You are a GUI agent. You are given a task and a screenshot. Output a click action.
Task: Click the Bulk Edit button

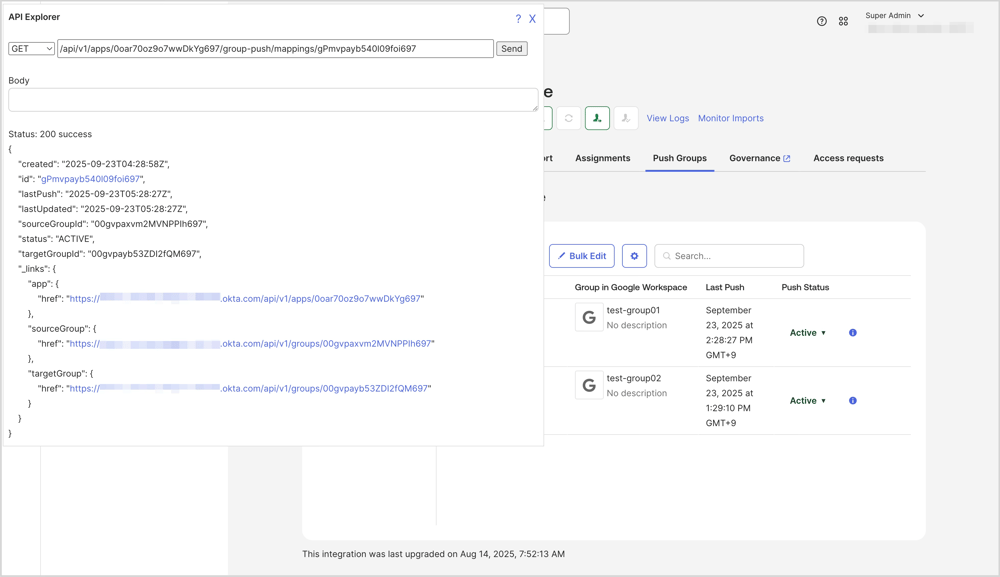point(582,256)
